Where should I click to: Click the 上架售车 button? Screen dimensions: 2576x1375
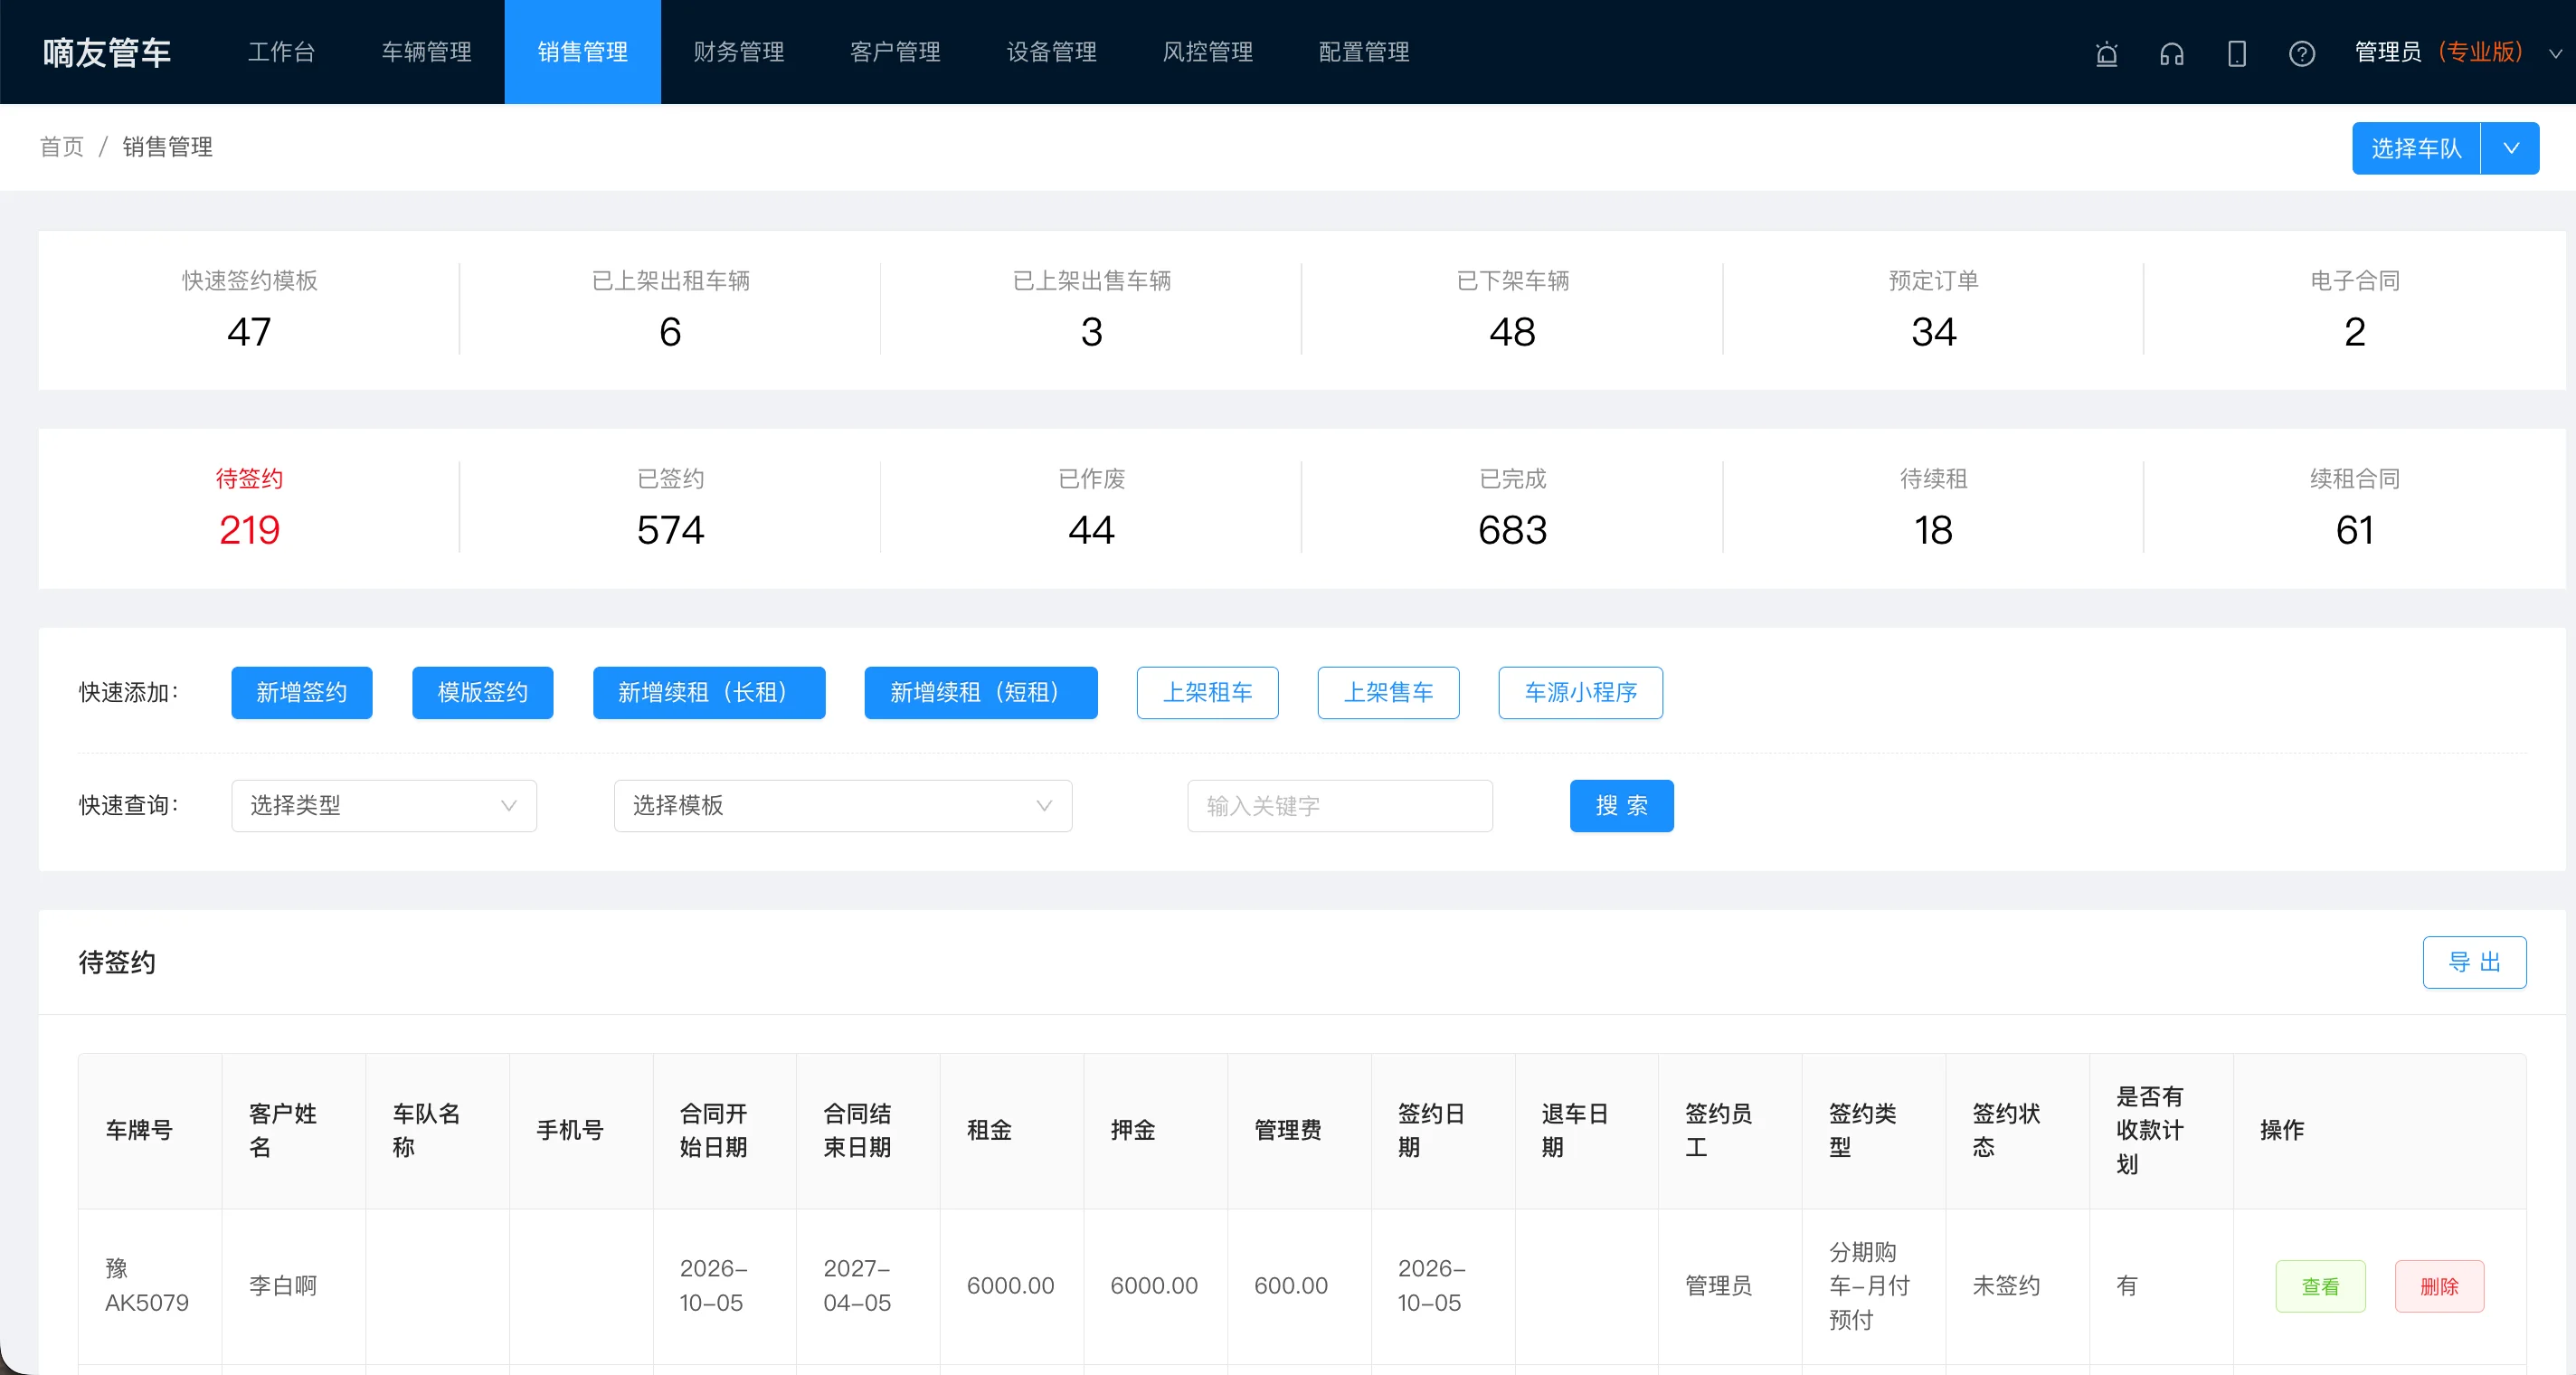click(1388, 692)
